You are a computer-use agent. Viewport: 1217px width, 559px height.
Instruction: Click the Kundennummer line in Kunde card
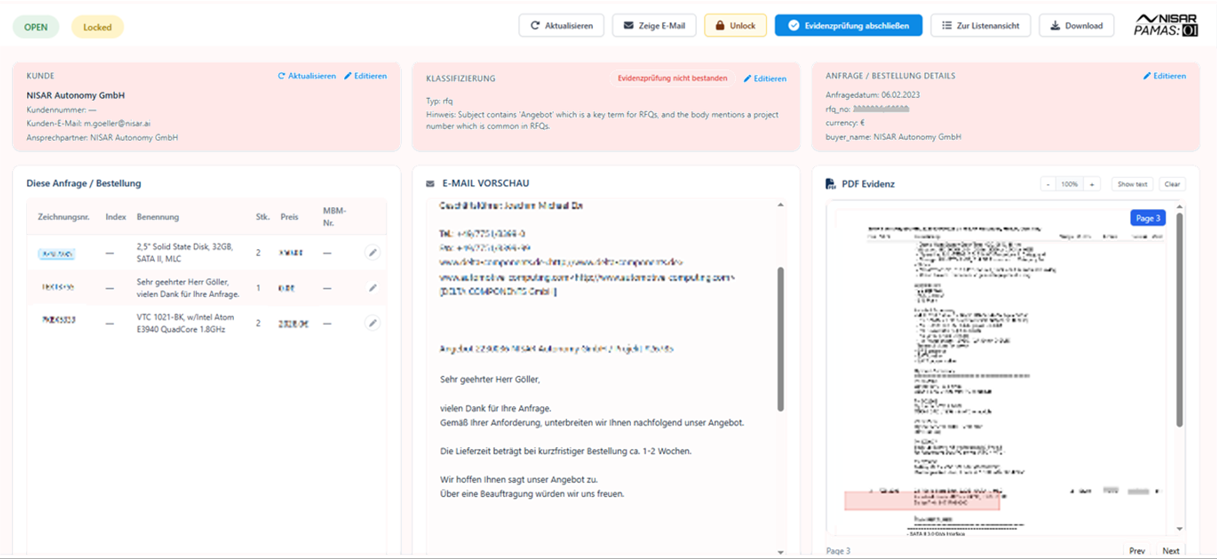[61, 110]
